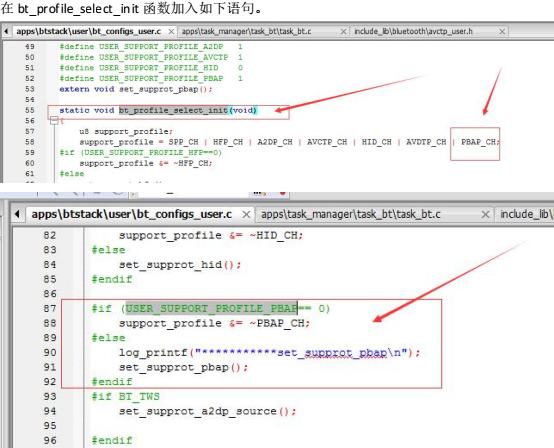Click the 'set_supprot_pbap();' call on line 91
The width and height of the screenshot is (554, 448).
(x=184, y=367)
